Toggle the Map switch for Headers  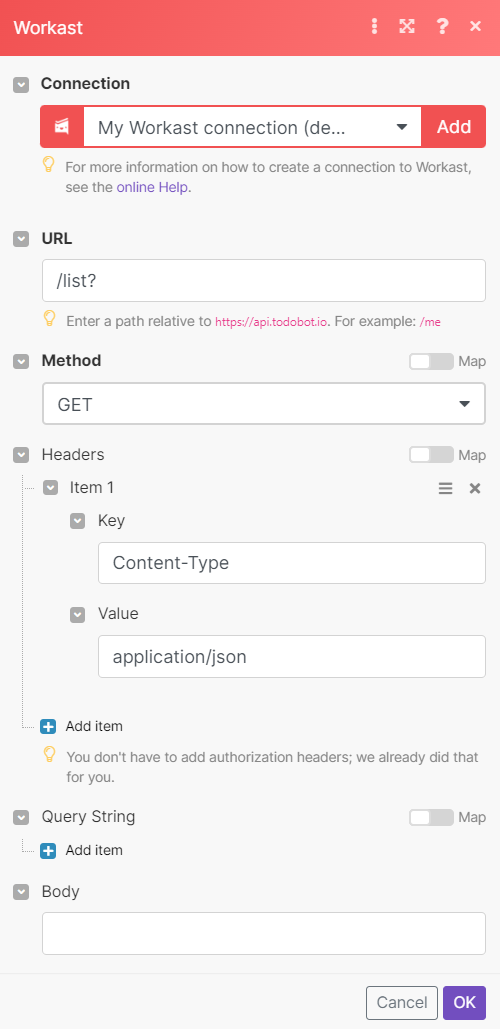[x=431, y=455]
